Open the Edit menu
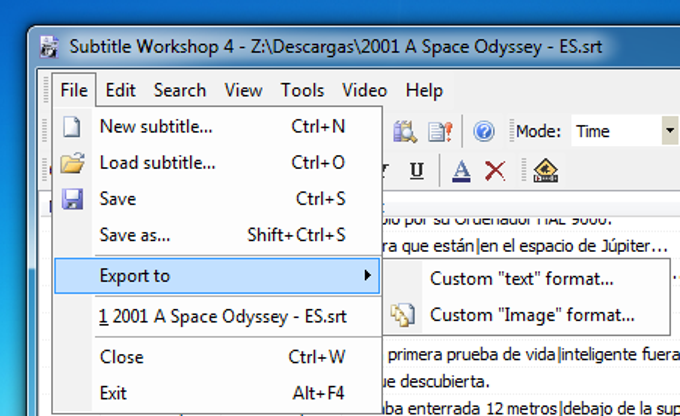This screenshot has width=680, height=416. 121,90
